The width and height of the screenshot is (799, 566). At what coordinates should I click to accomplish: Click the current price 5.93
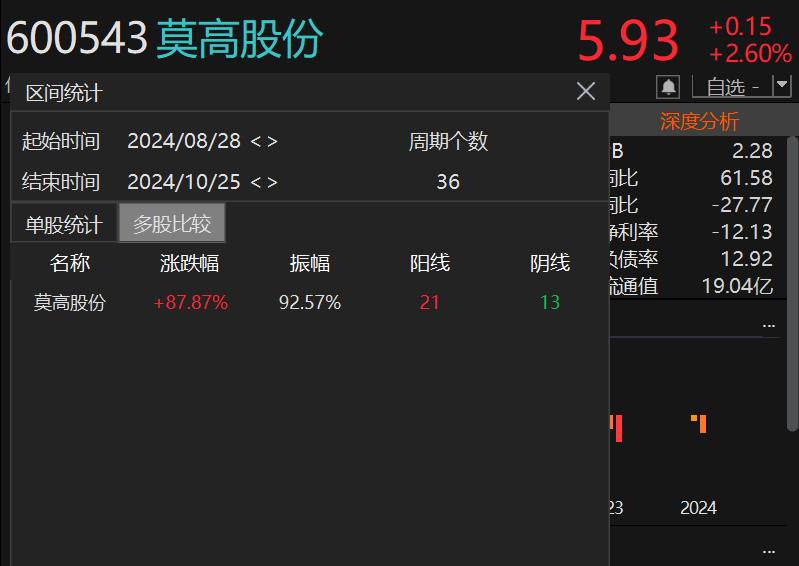click(x=628, y=41)
